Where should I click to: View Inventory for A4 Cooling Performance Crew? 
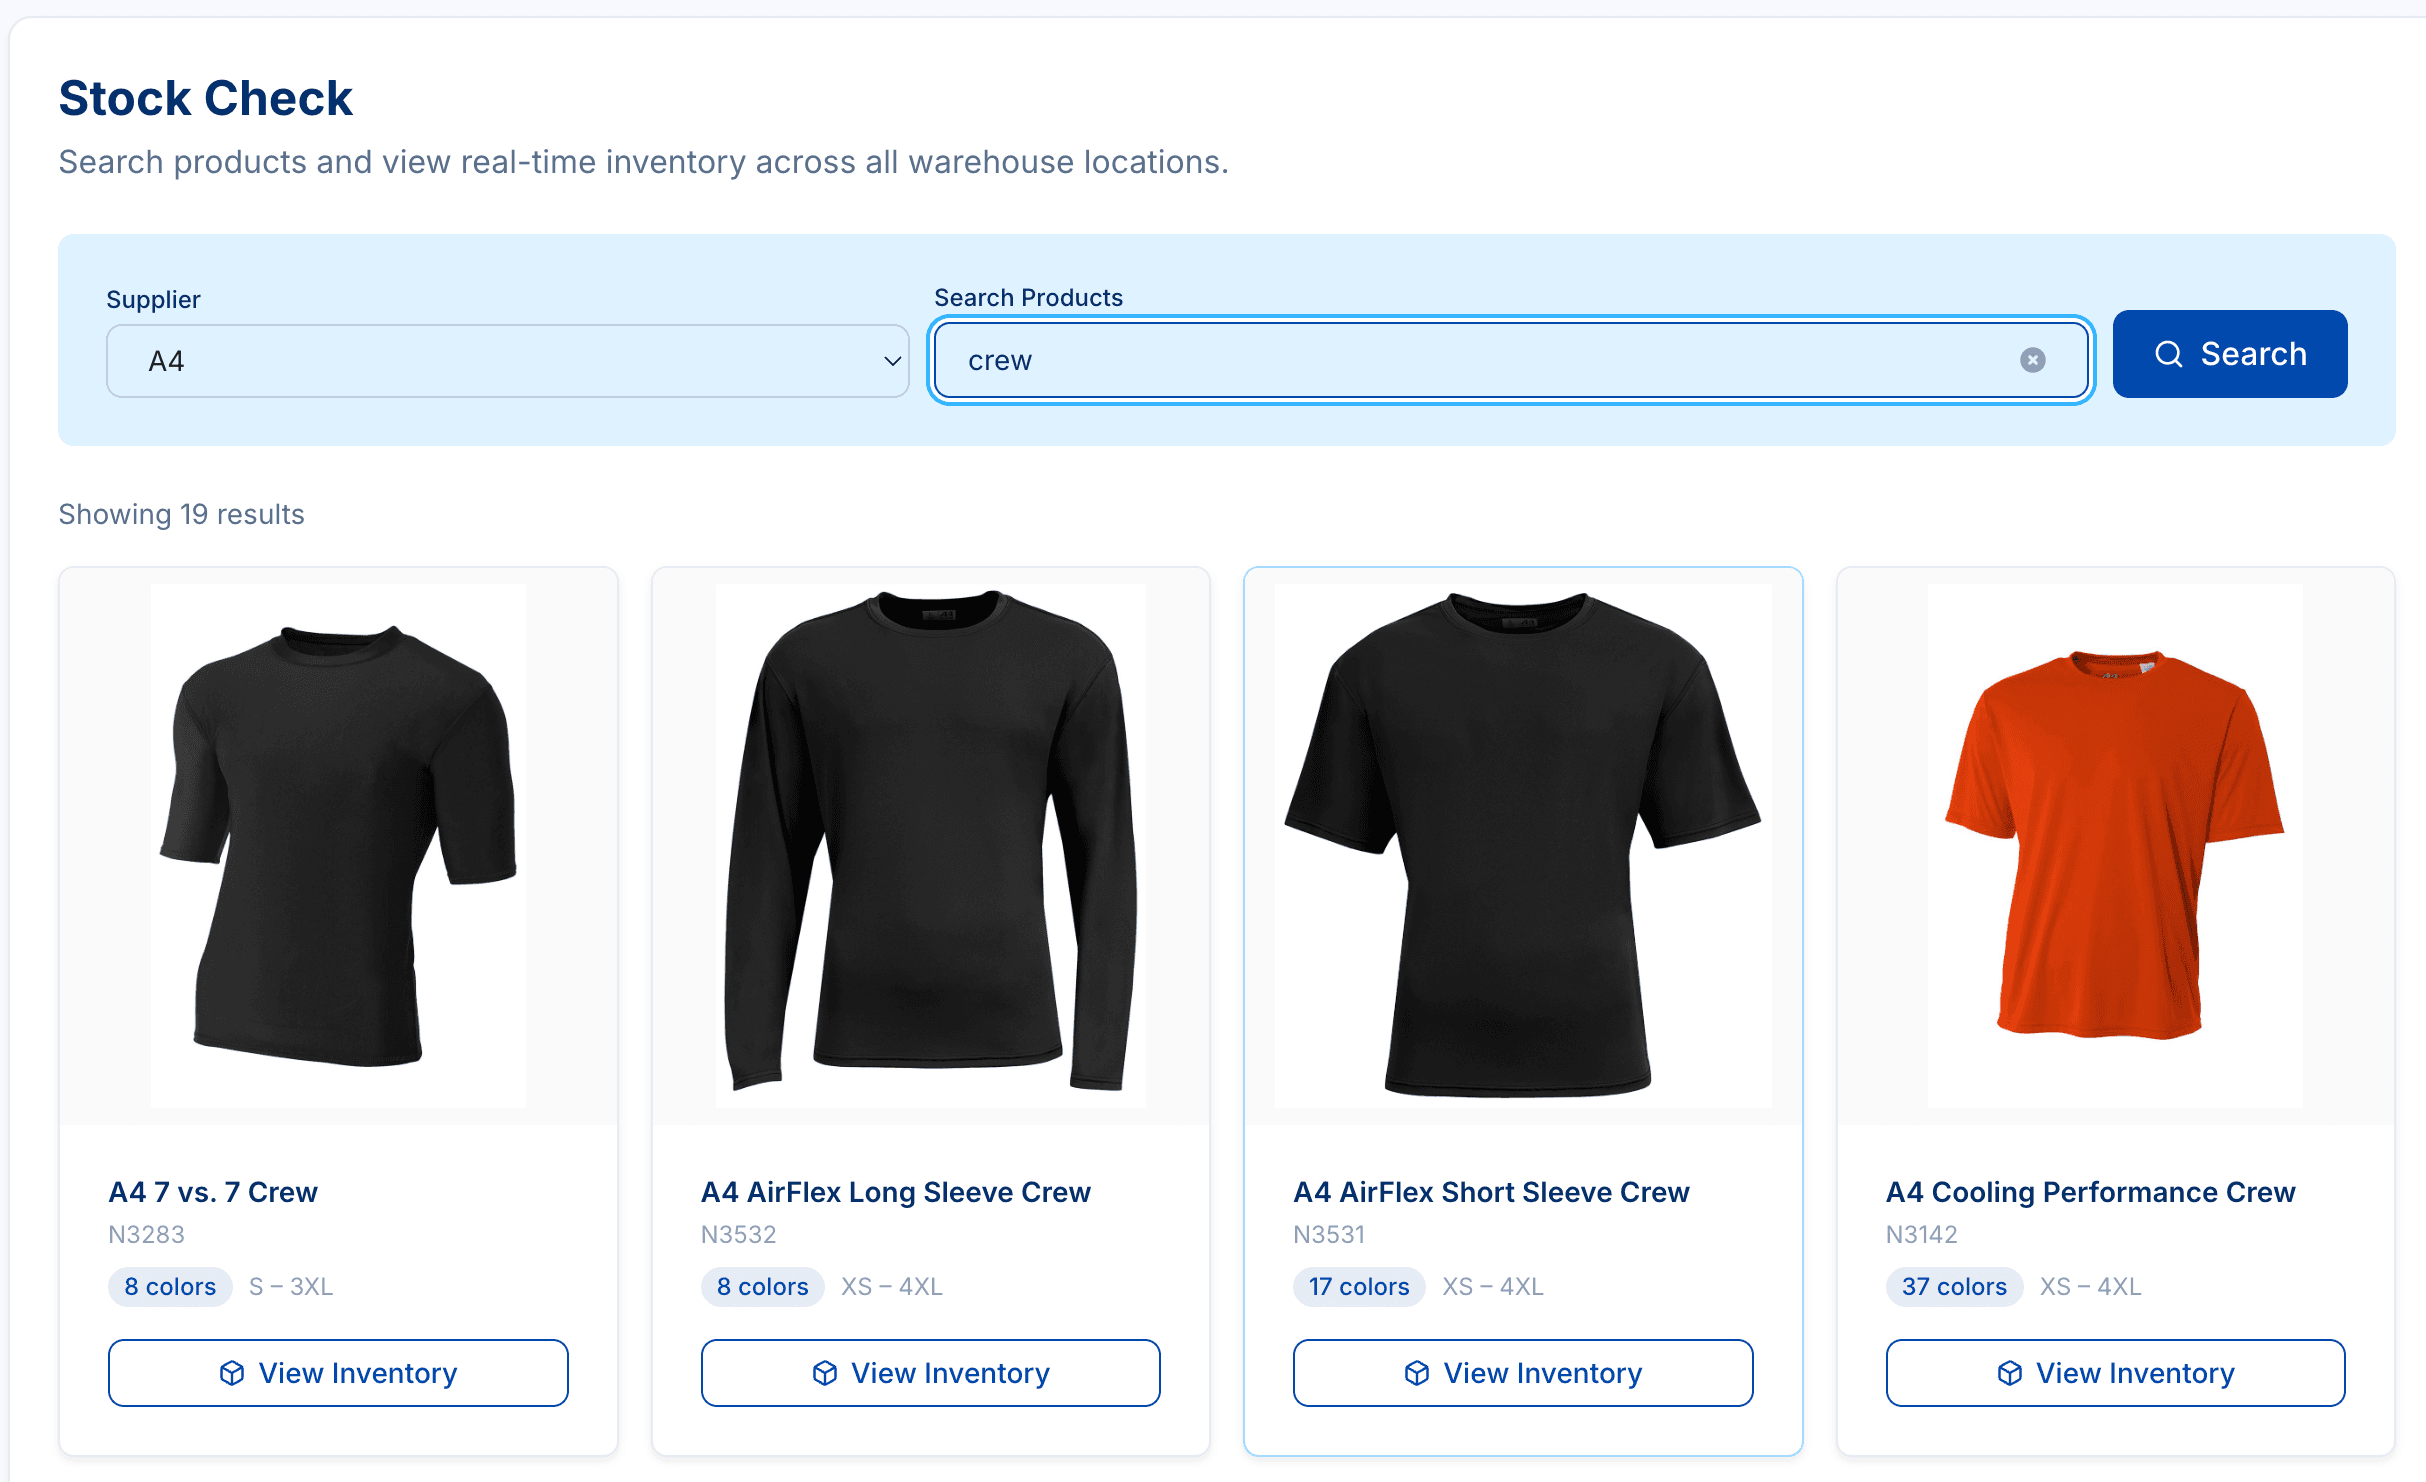pyautogui.click(x=2115, y=1373)
